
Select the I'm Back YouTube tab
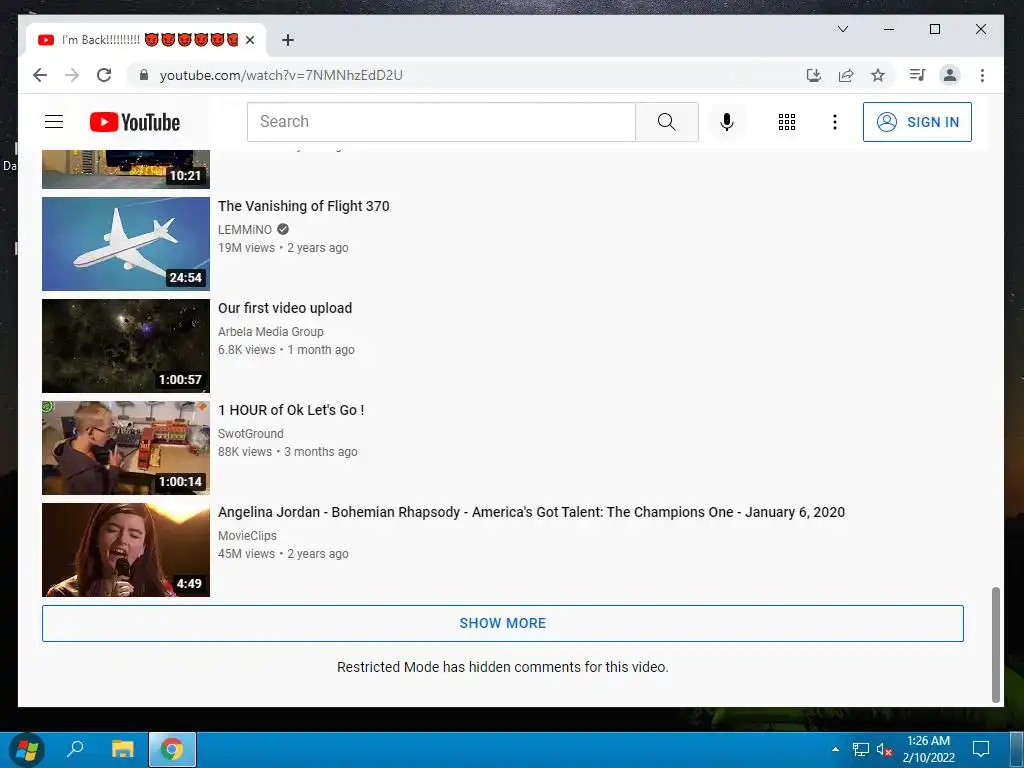click(146, 40)
